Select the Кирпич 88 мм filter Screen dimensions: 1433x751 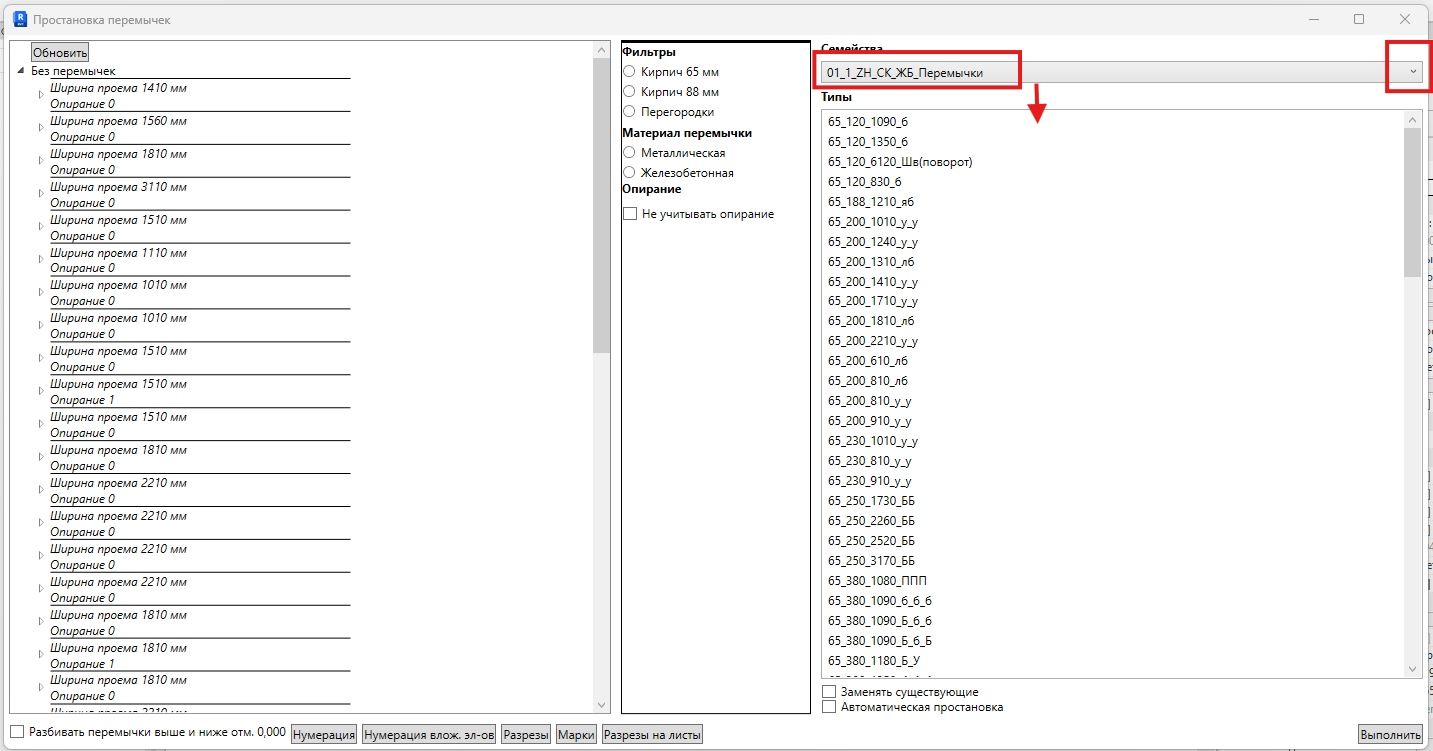pyautogui.click(x=629, y=92)
